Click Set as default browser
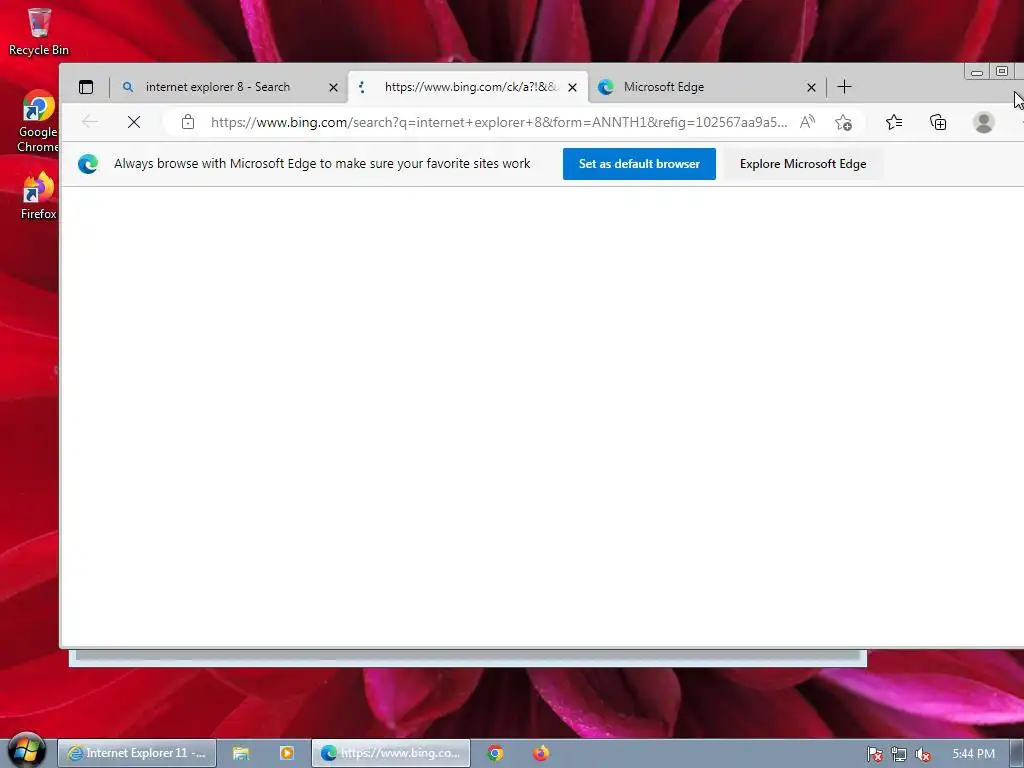Image resolution: width=1024 pixels, height=768 pixels. coord(639,164)
